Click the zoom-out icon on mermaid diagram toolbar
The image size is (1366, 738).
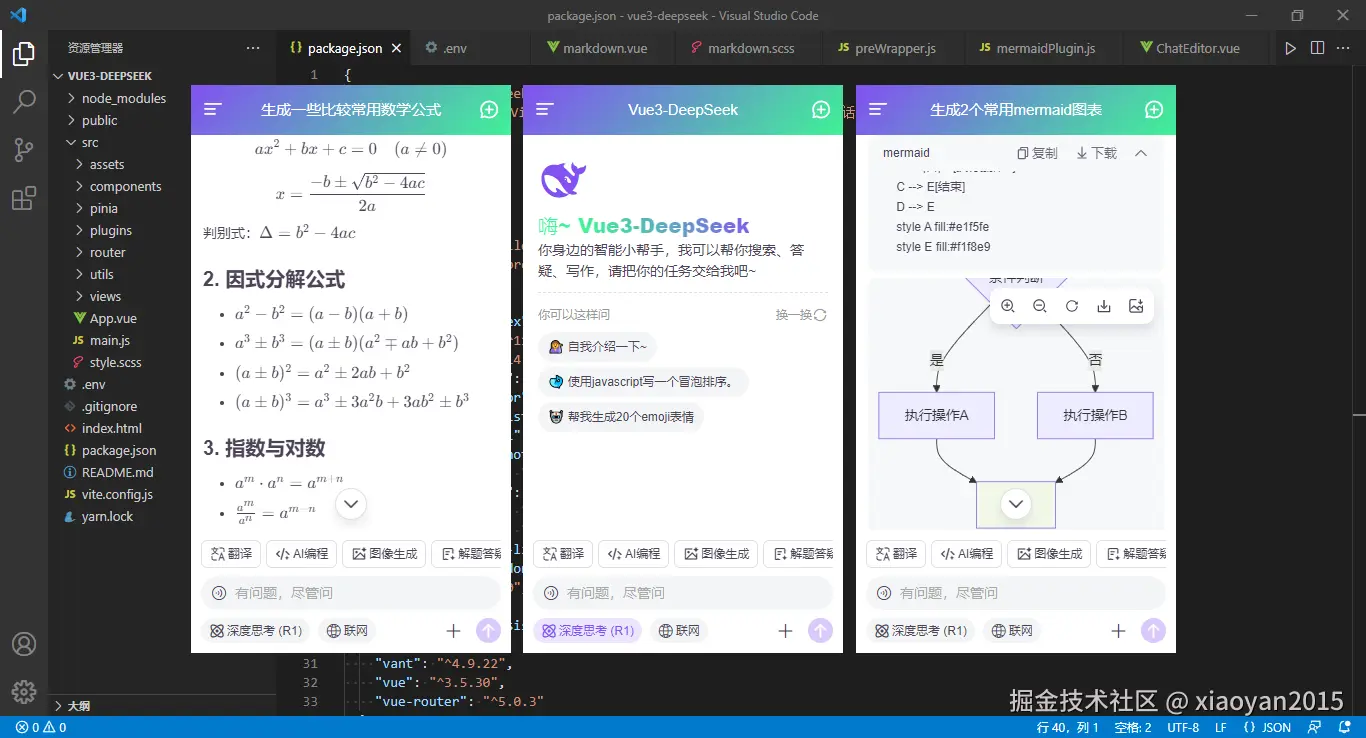pyautogui.click(x=1040, y=307)
